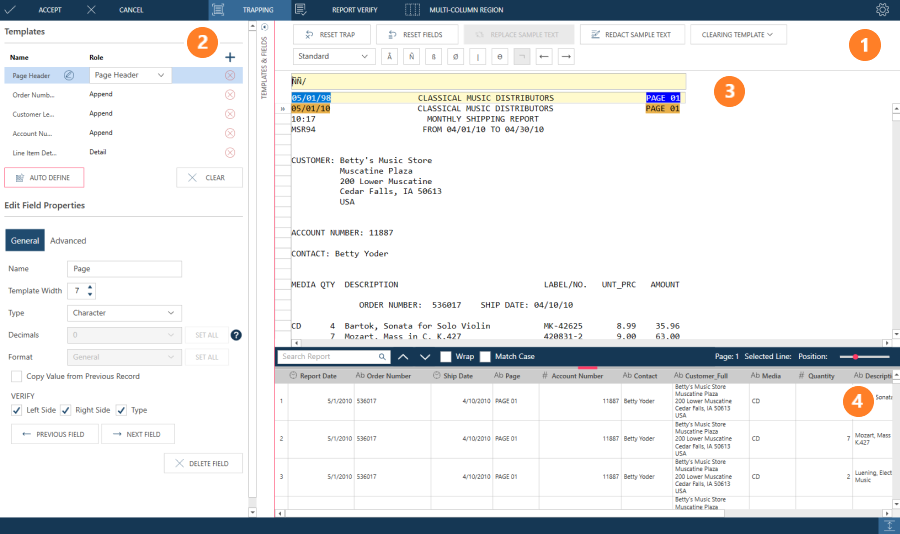Edit the Page Header template name
The width and height of the screenshot is (900, 534).
(69, 75)
